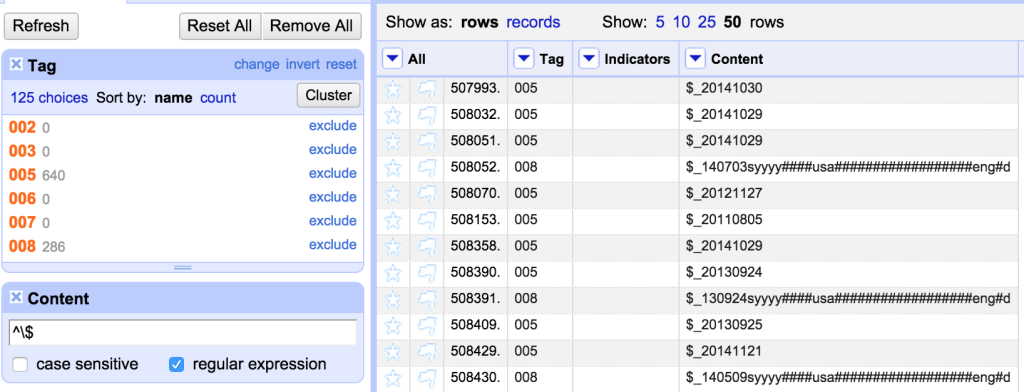
Task: Flag row 508032
Action: coord(426,115)
